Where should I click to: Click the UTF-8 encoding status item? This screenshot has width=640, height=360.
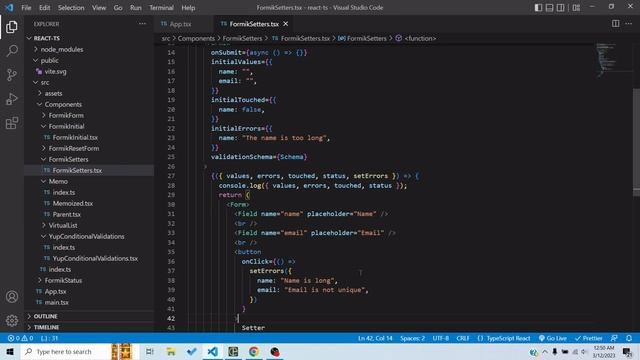coord(440,338)
